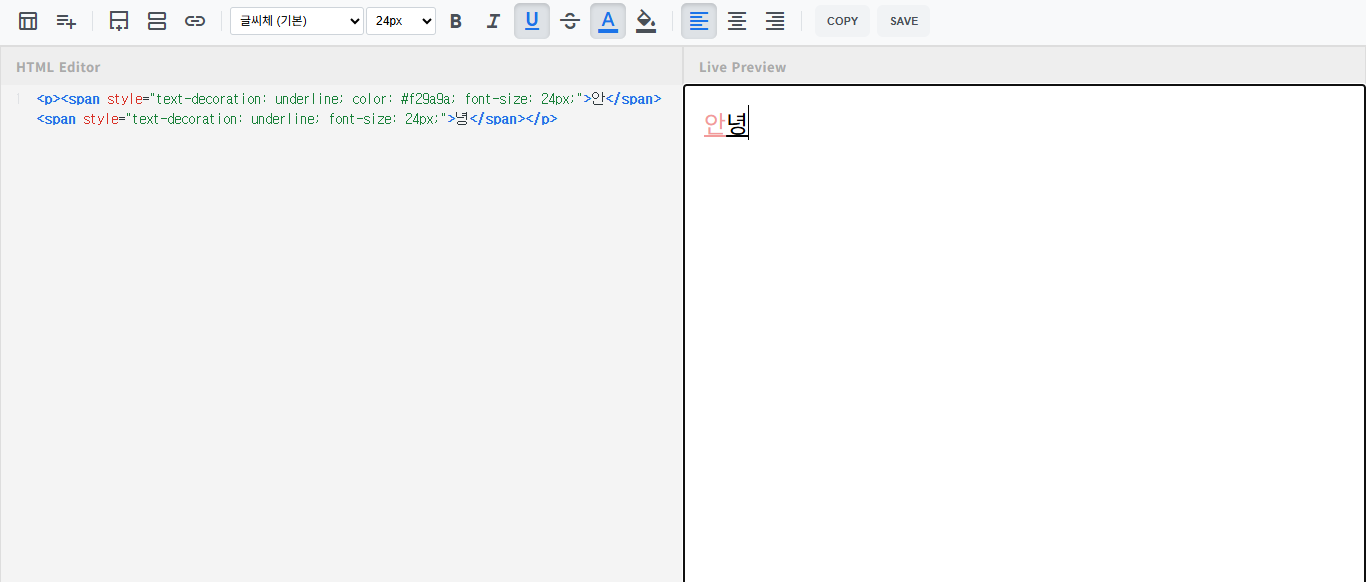Open the background fill color picker
This screenshot has height=582, width=1366.
coord(646,21)
